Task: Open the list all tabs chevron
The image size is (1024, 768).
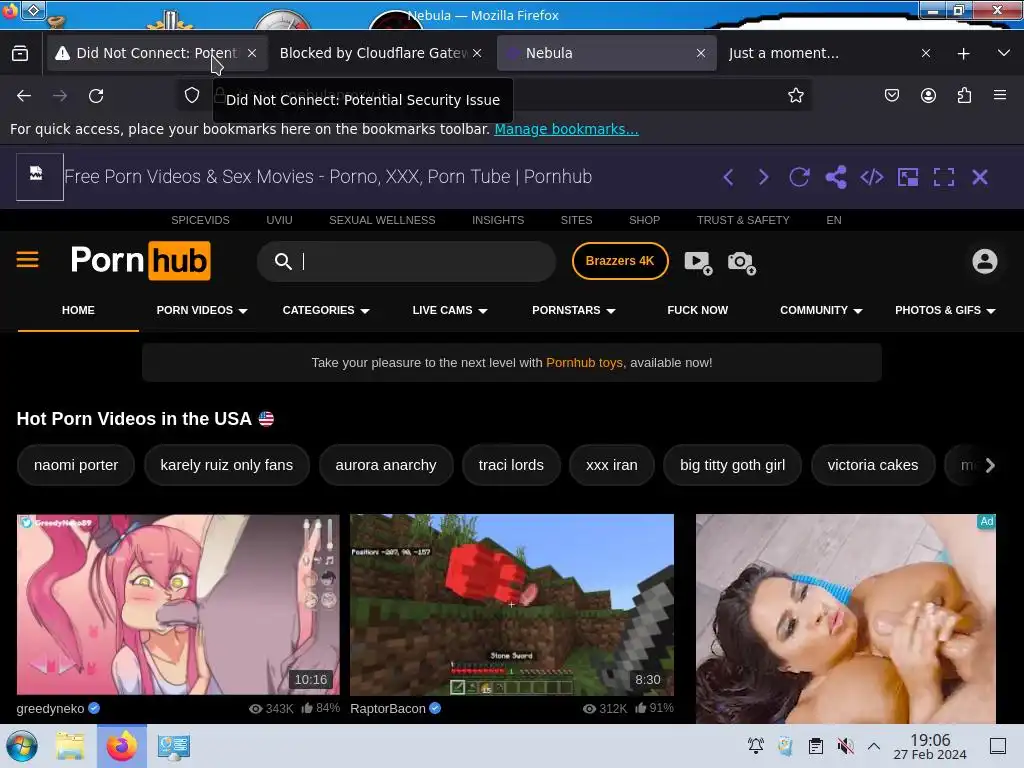Action: coord(1004,53)
